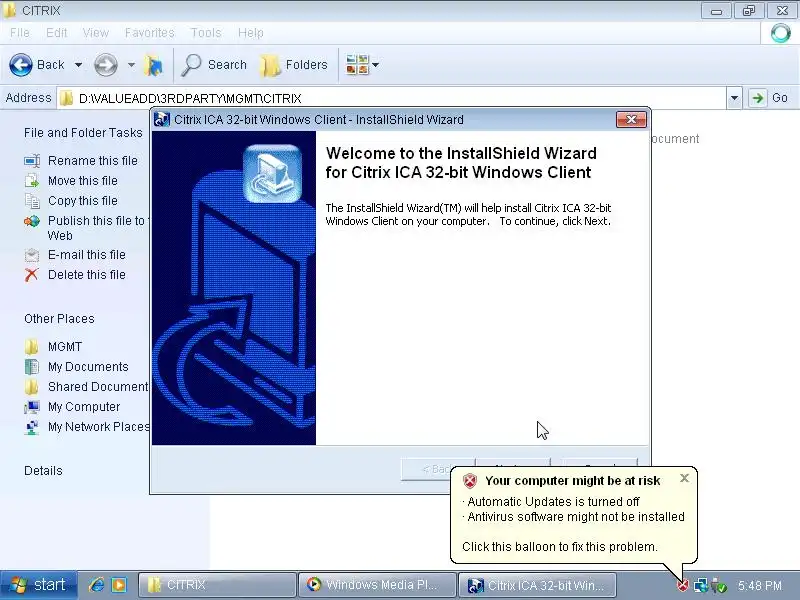Click the Rename this file icon

point(32,161)
